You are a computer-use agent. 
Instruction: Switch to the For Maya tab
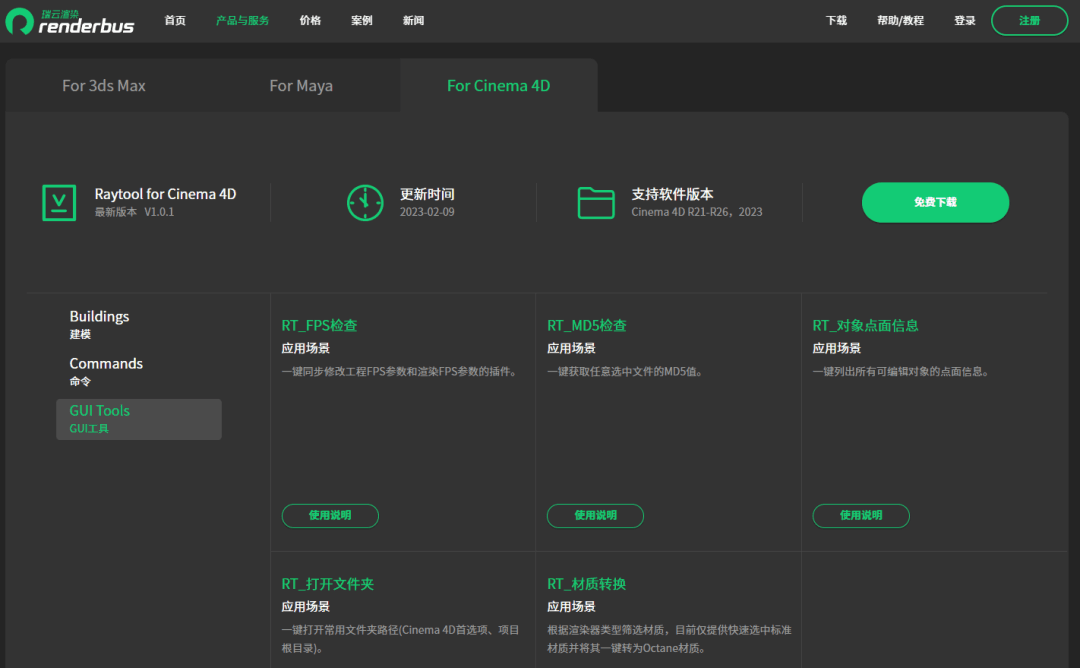(x=301, y=86)
